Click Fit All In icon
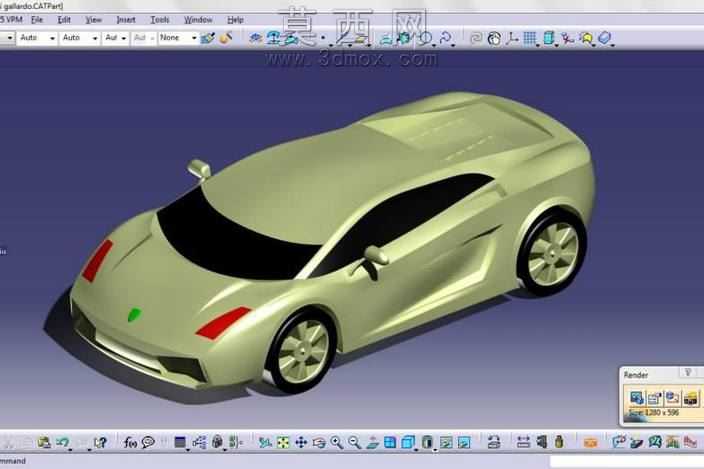Image resolution: width=704 pixels, height=469 pixels. (x=283, y=443)
